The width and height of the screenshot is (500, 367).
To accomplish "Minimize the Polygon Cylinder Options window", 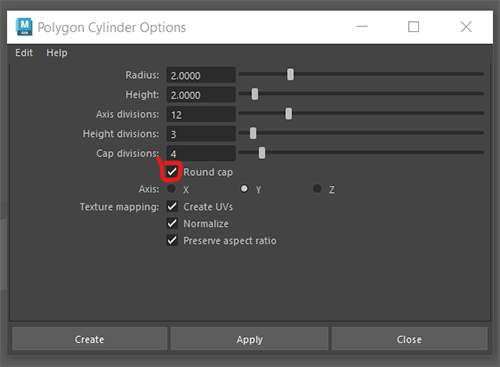I will [x=362, y=27].
